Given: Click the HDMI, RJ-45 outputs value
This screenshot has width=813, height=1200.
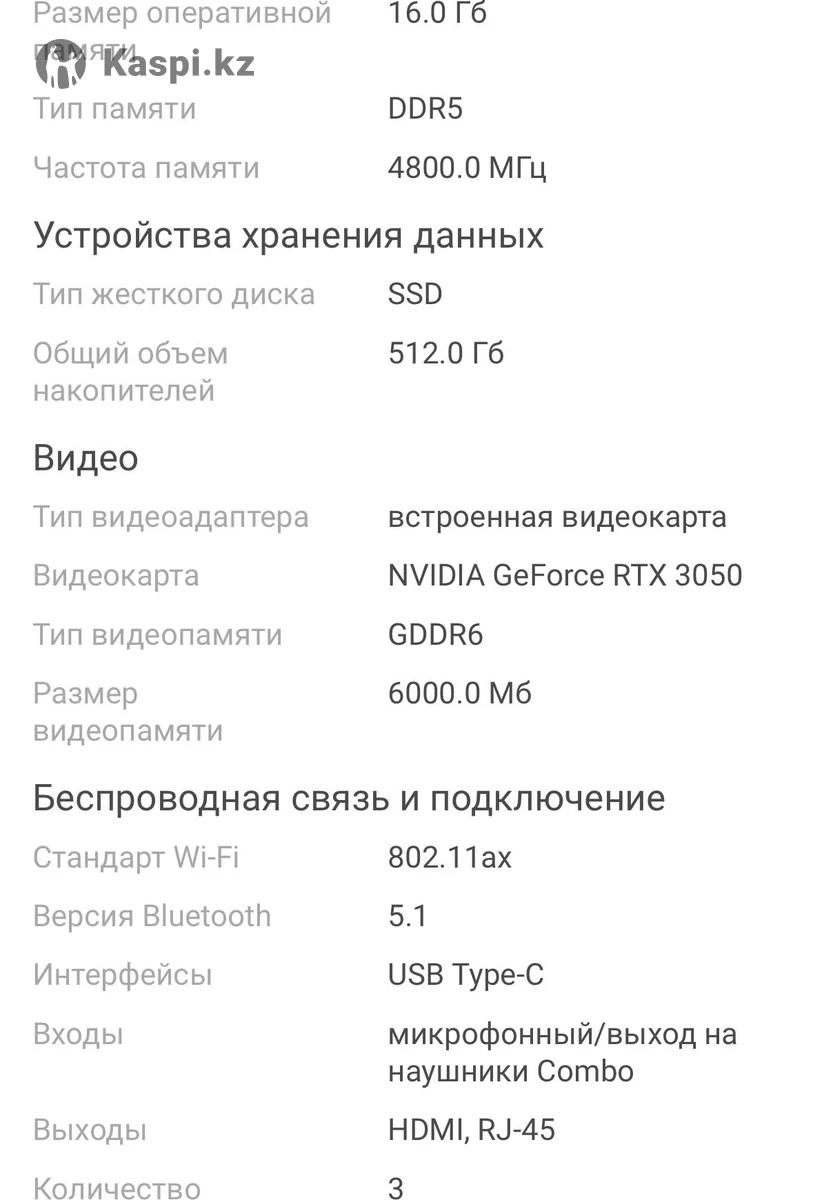Looking at the screenshot, I should tap(471, 1131).
